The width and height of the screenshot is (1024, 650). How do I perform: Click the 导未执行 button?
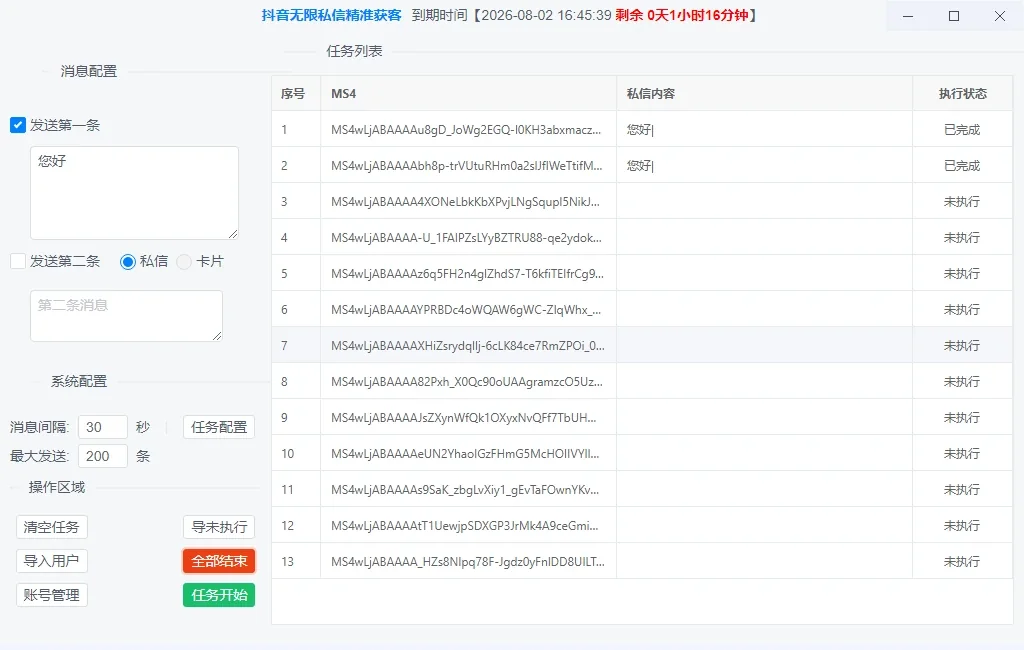[219, 527]
